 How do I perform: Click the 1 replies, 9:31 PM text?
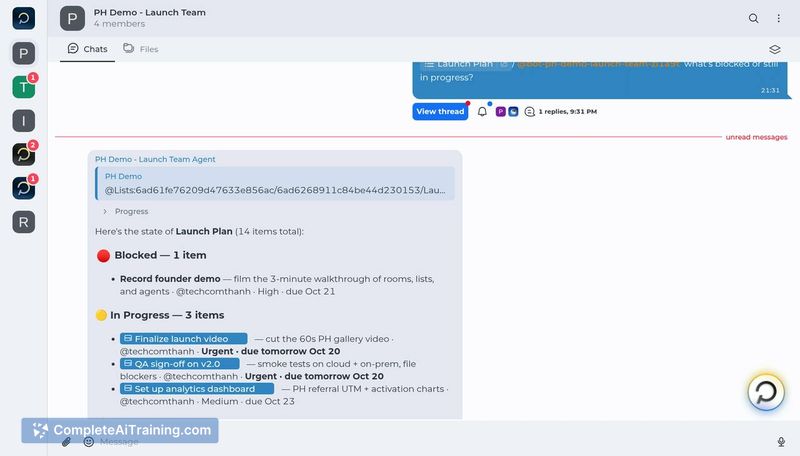tap(568, 111)
